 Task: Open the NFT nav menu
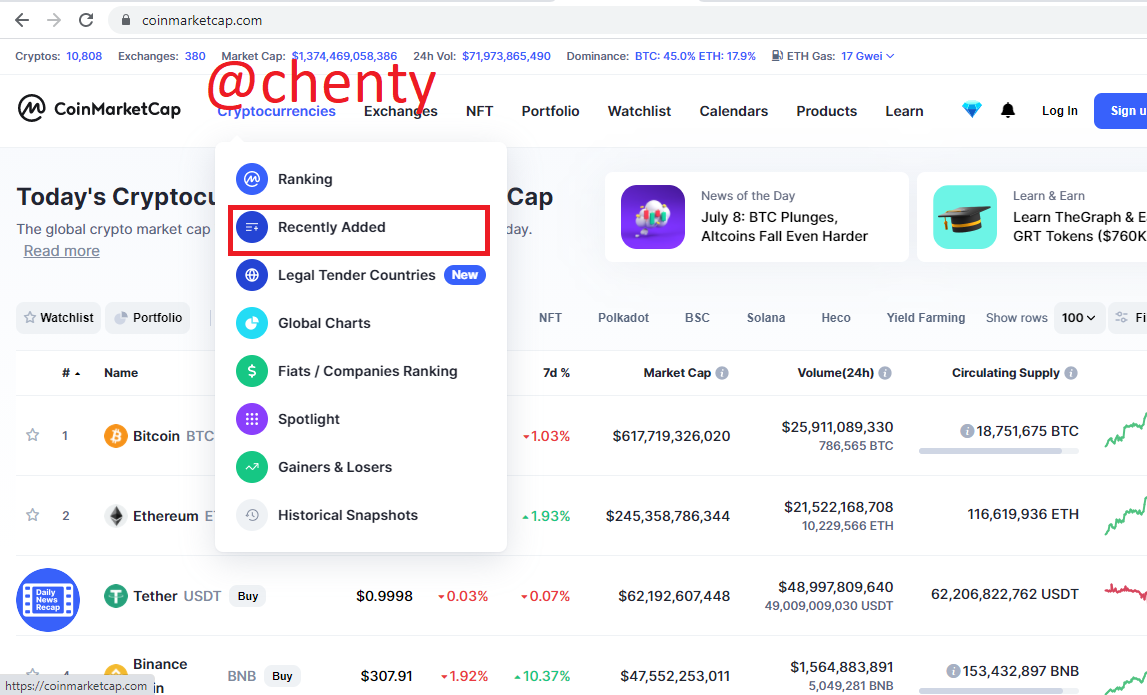(x=479, y=111)
